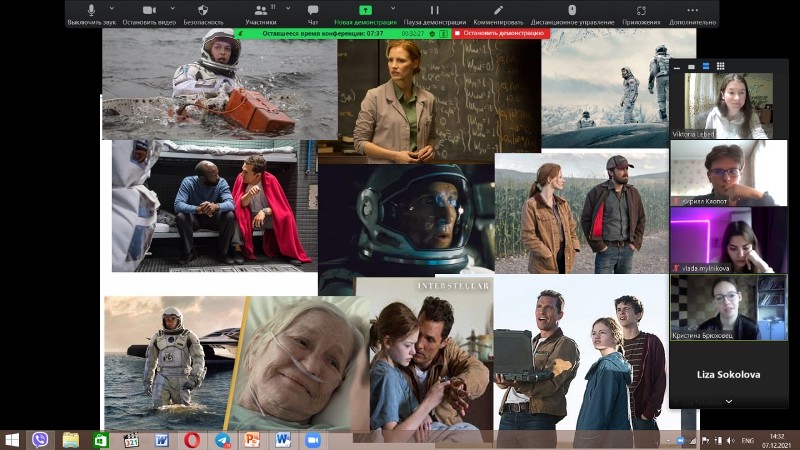Viewport: 800px width, 450px height.
Task: Open the Приложения apps menu
Action: tap(642, 11)
